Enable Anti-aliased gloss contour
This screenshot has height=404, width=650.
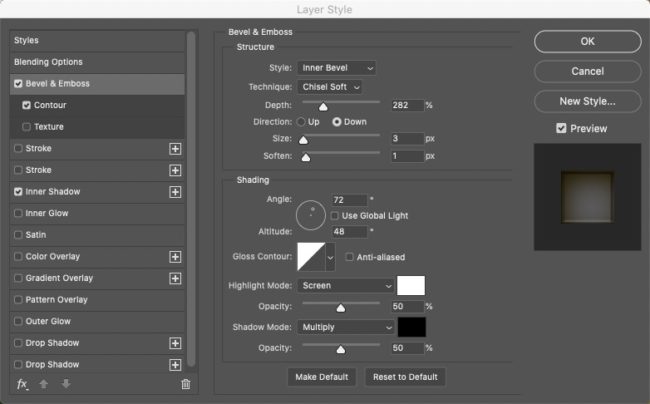pyautogui.click(x=349, y=257)
